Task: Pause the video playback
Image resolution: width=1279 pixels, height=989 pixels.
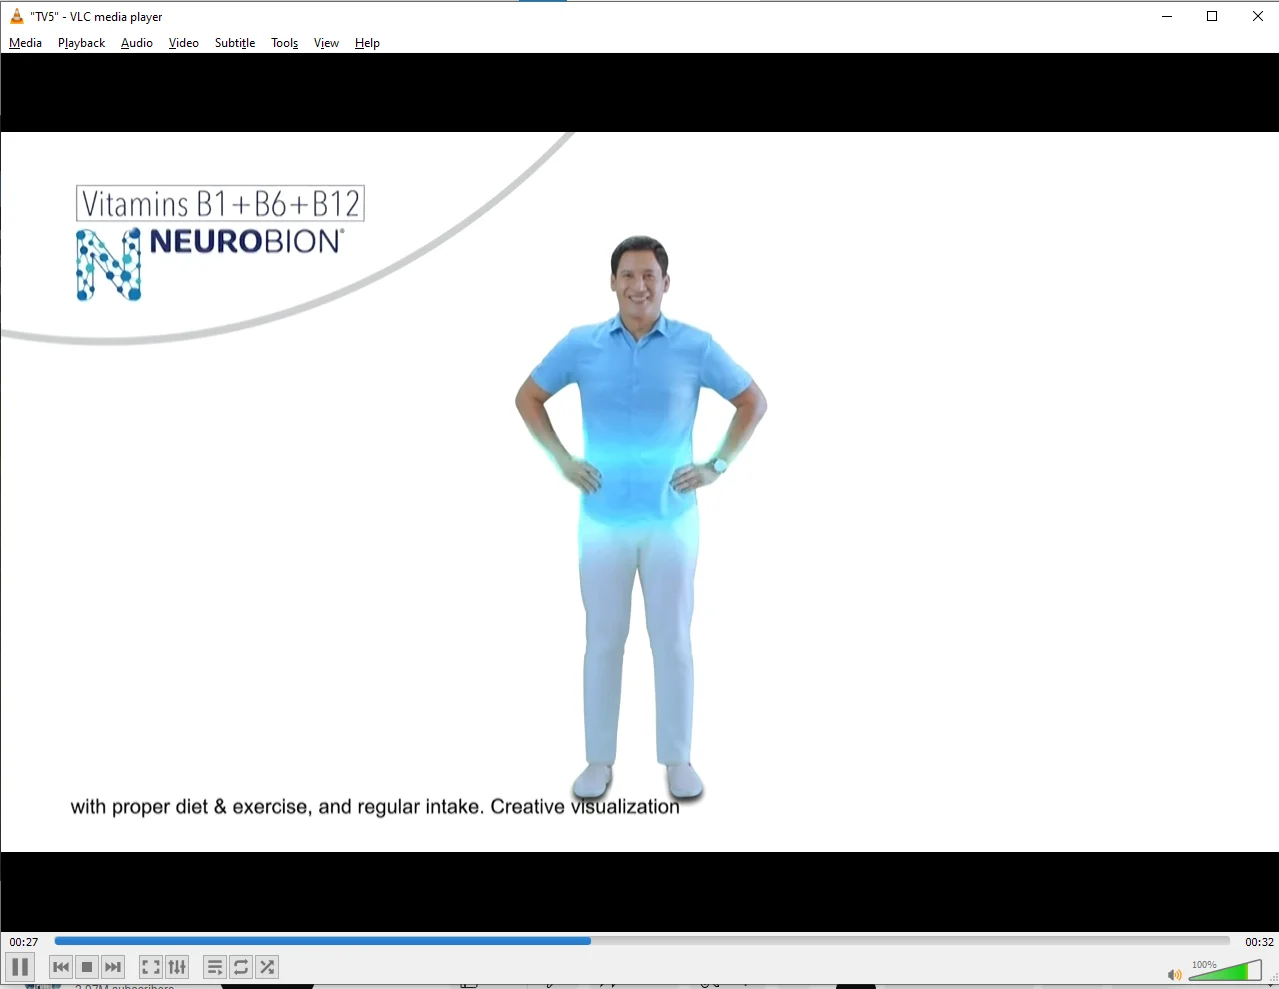Action: pyautogui.click(x=20, y=967)
